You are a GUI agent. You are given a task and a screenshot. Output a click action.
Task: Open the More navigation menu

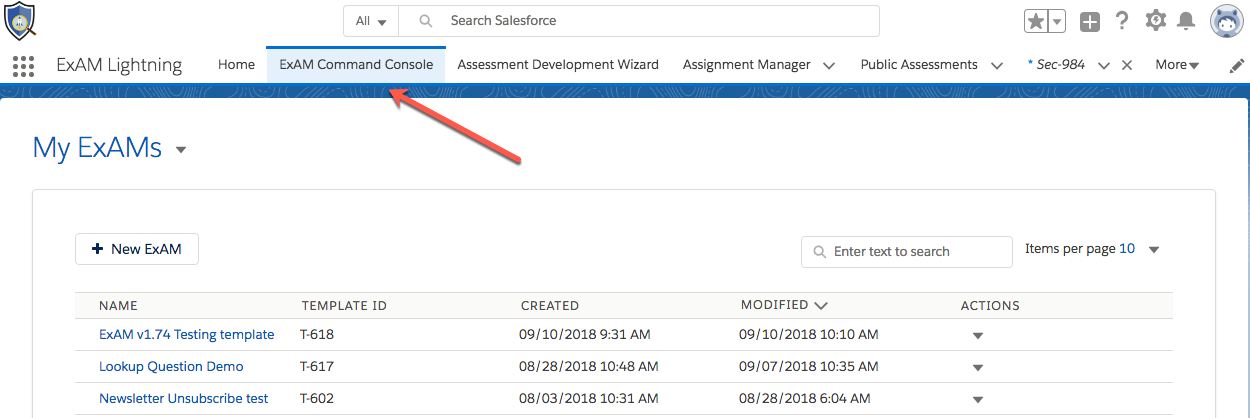(x=1177, y=65)
